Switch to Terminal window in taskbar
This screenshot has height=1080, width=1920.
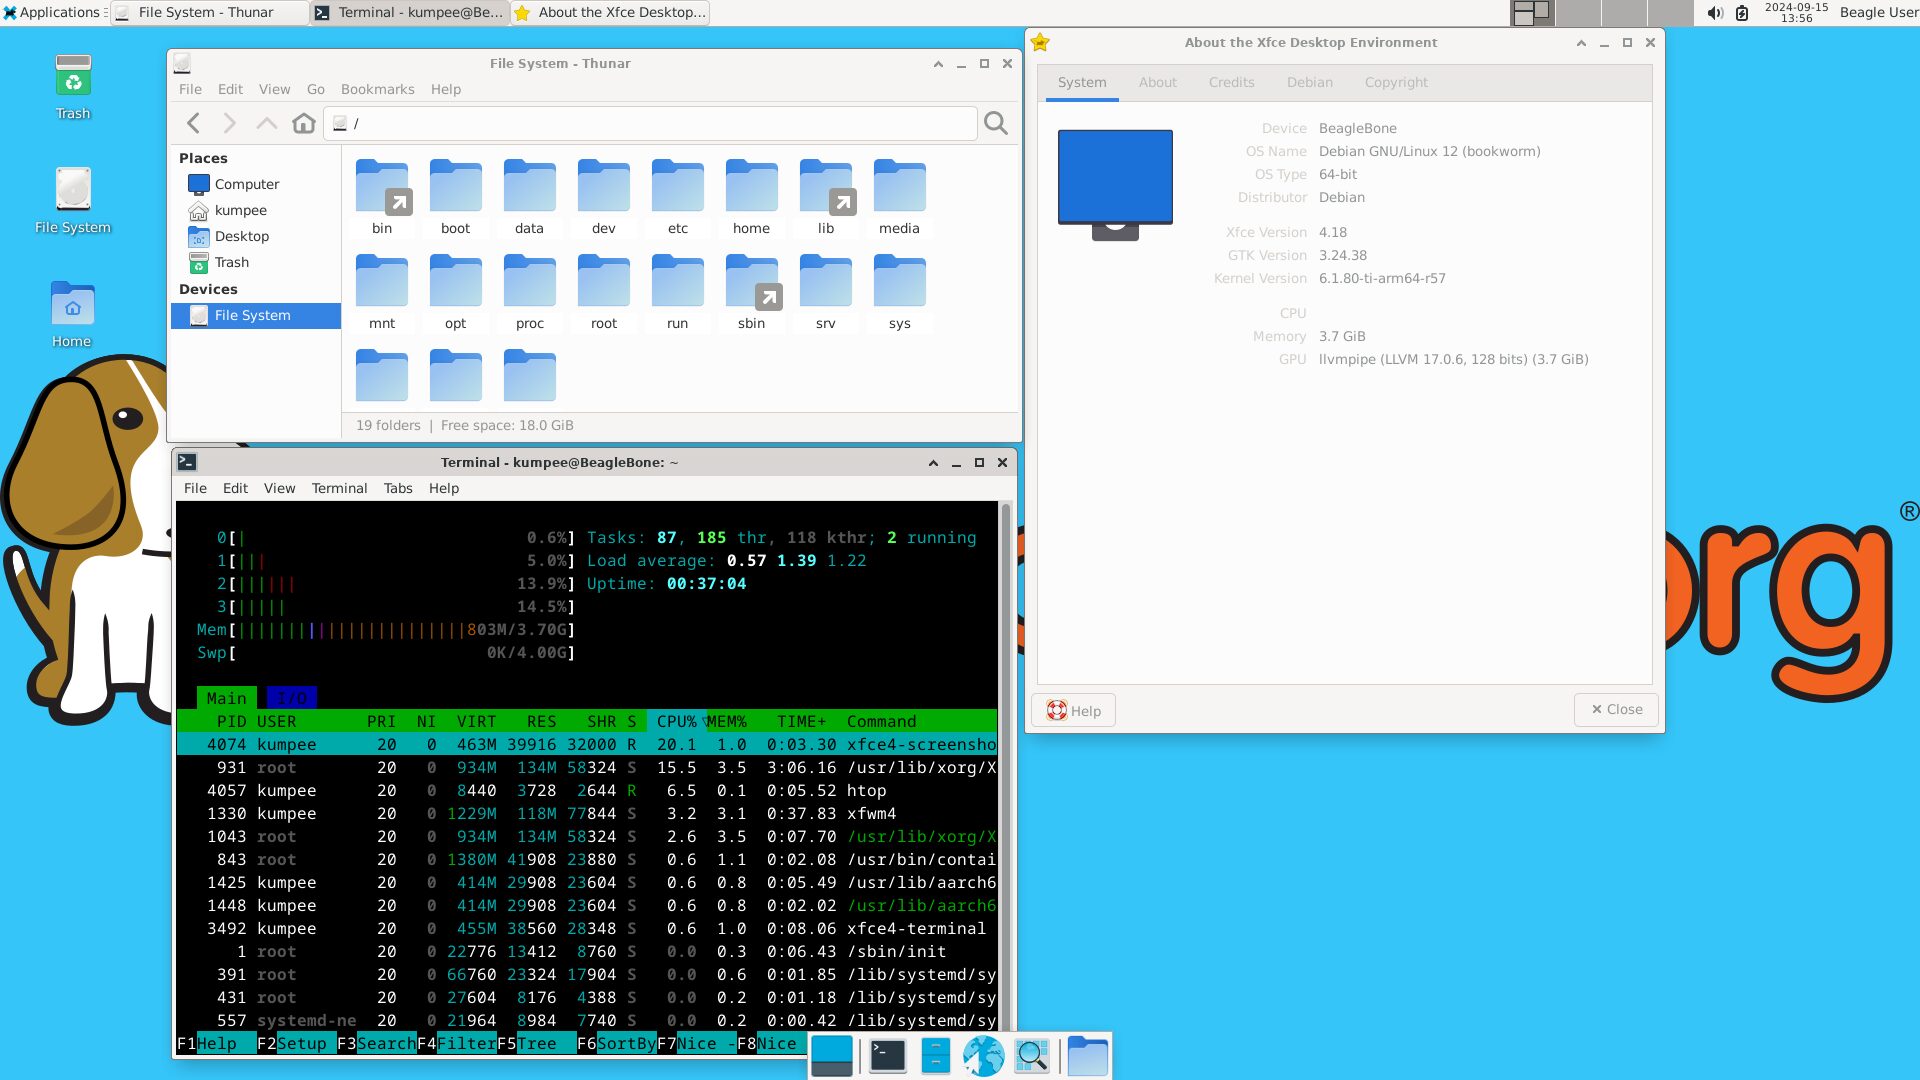(x=410, y=12)
